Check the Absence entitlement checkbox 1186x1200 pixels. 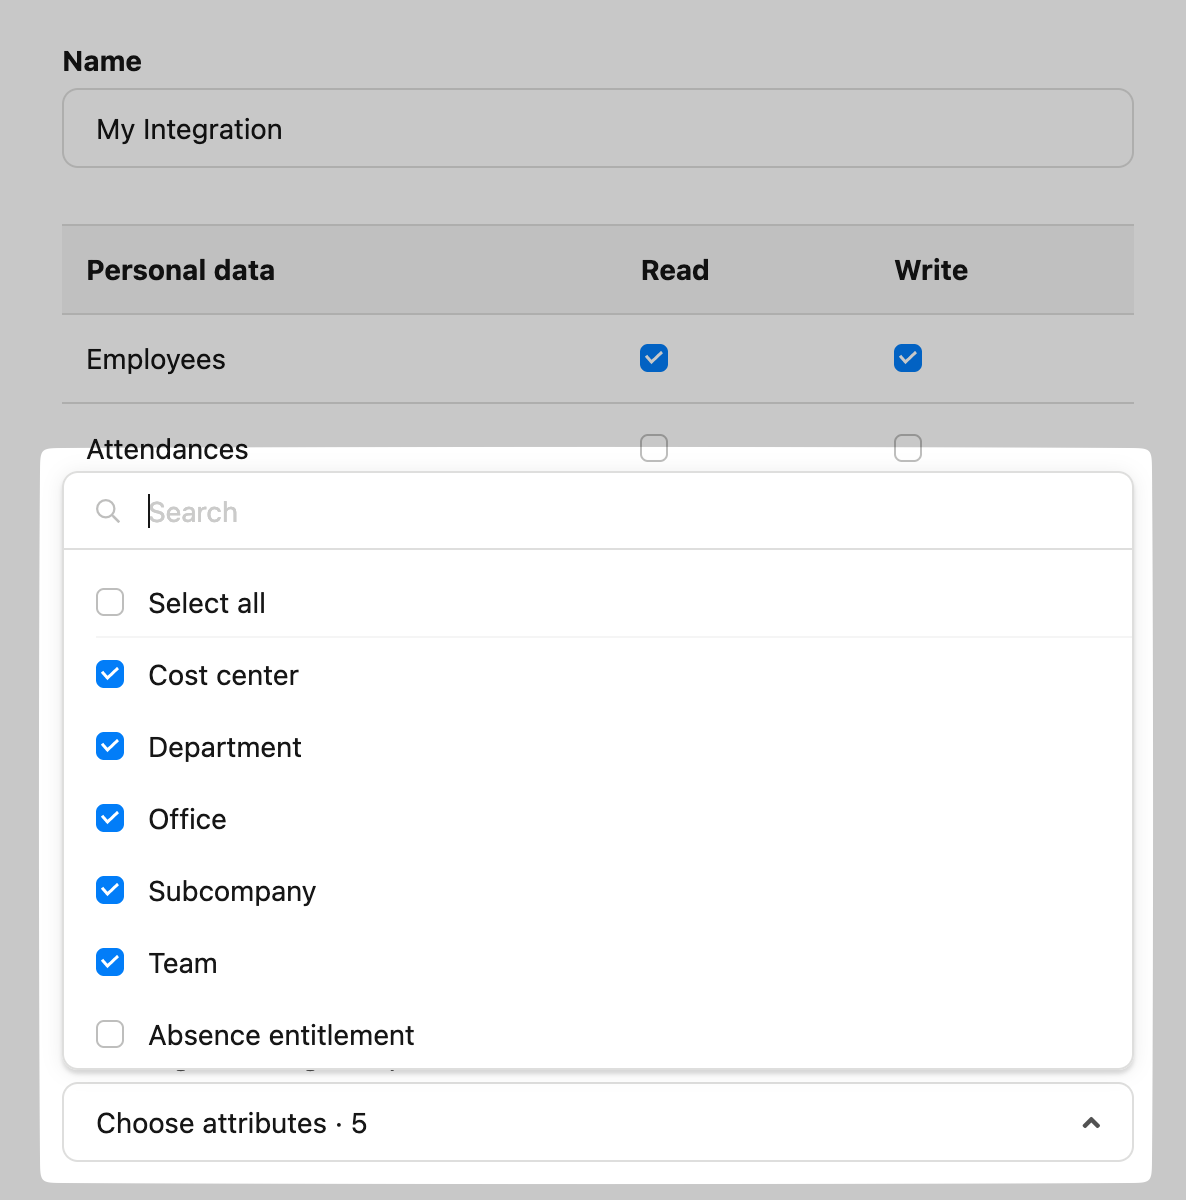click(110, 1034)
